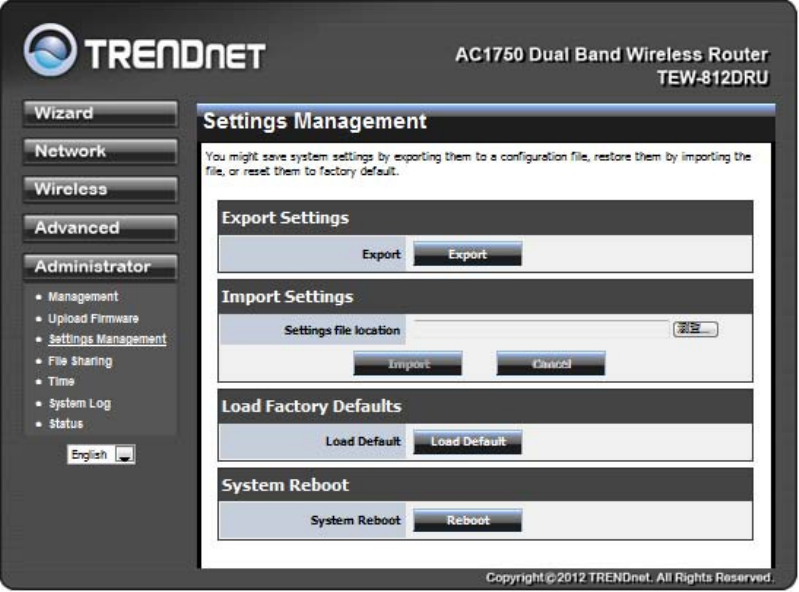Click the settings file location field

click(x=541, y=329)
